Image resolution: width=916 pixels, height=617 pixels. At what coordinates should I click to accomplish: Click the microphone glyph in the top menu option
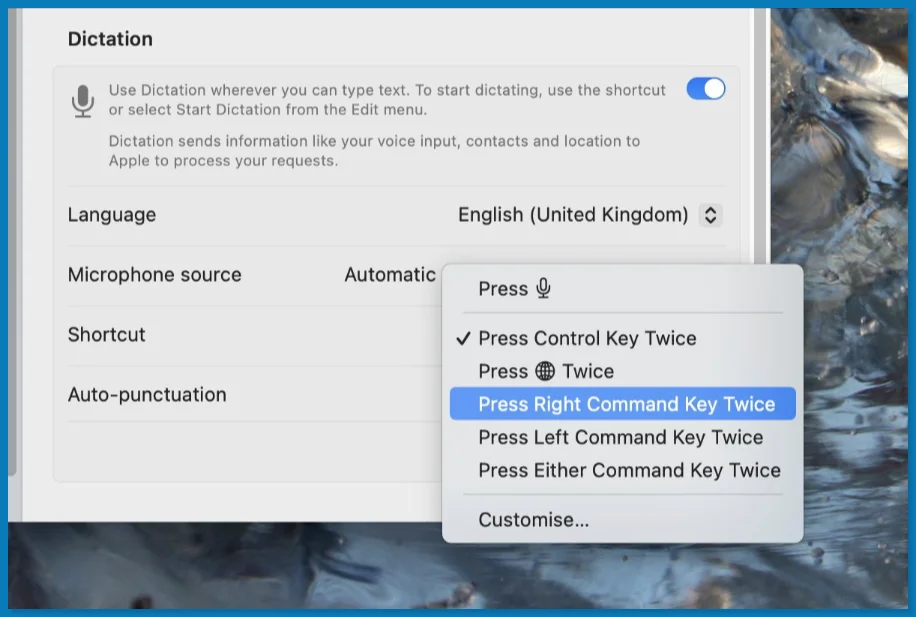(x=543, y=289)
